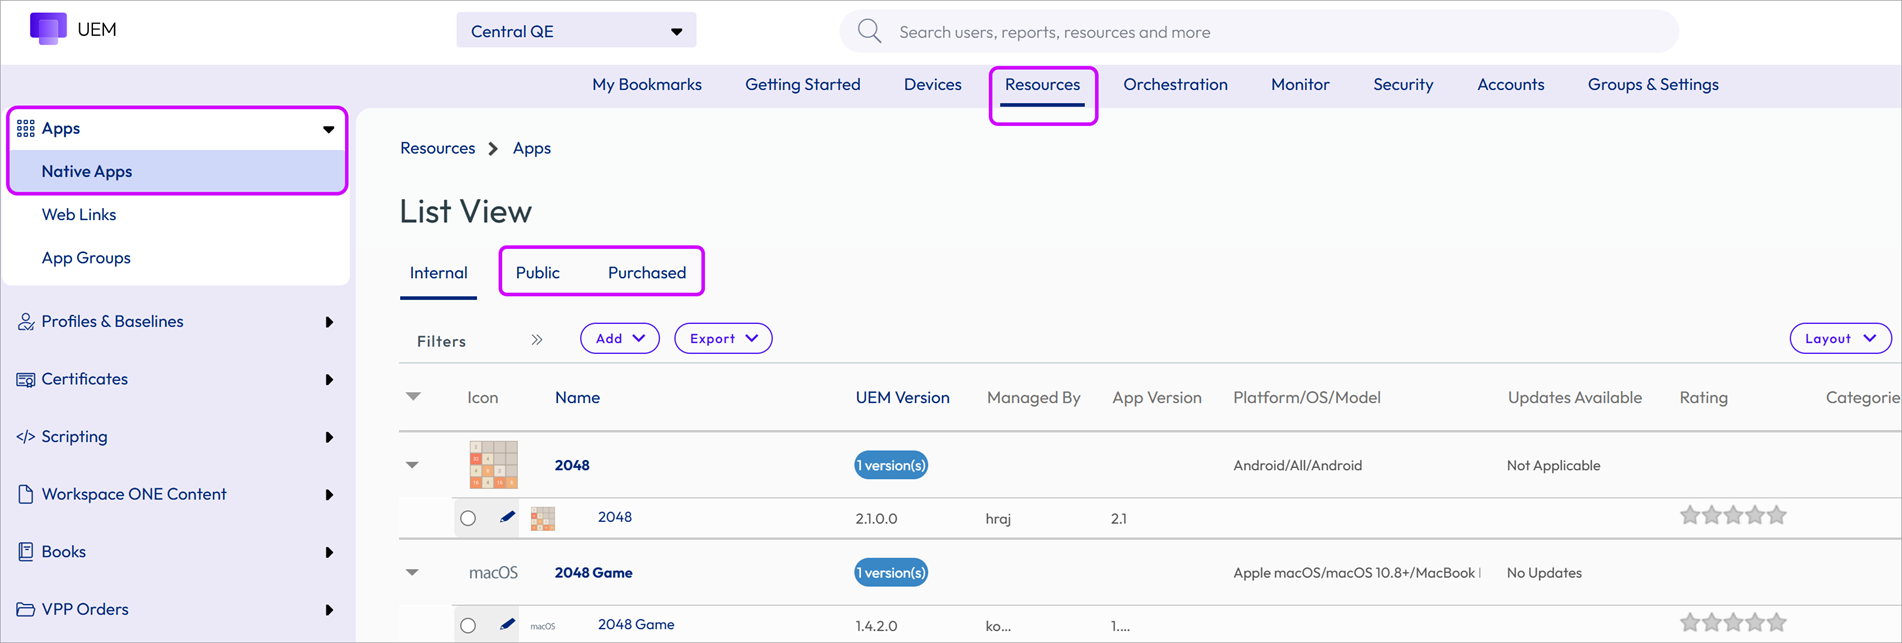Click the Workspace ONE Content document icon

26,494
